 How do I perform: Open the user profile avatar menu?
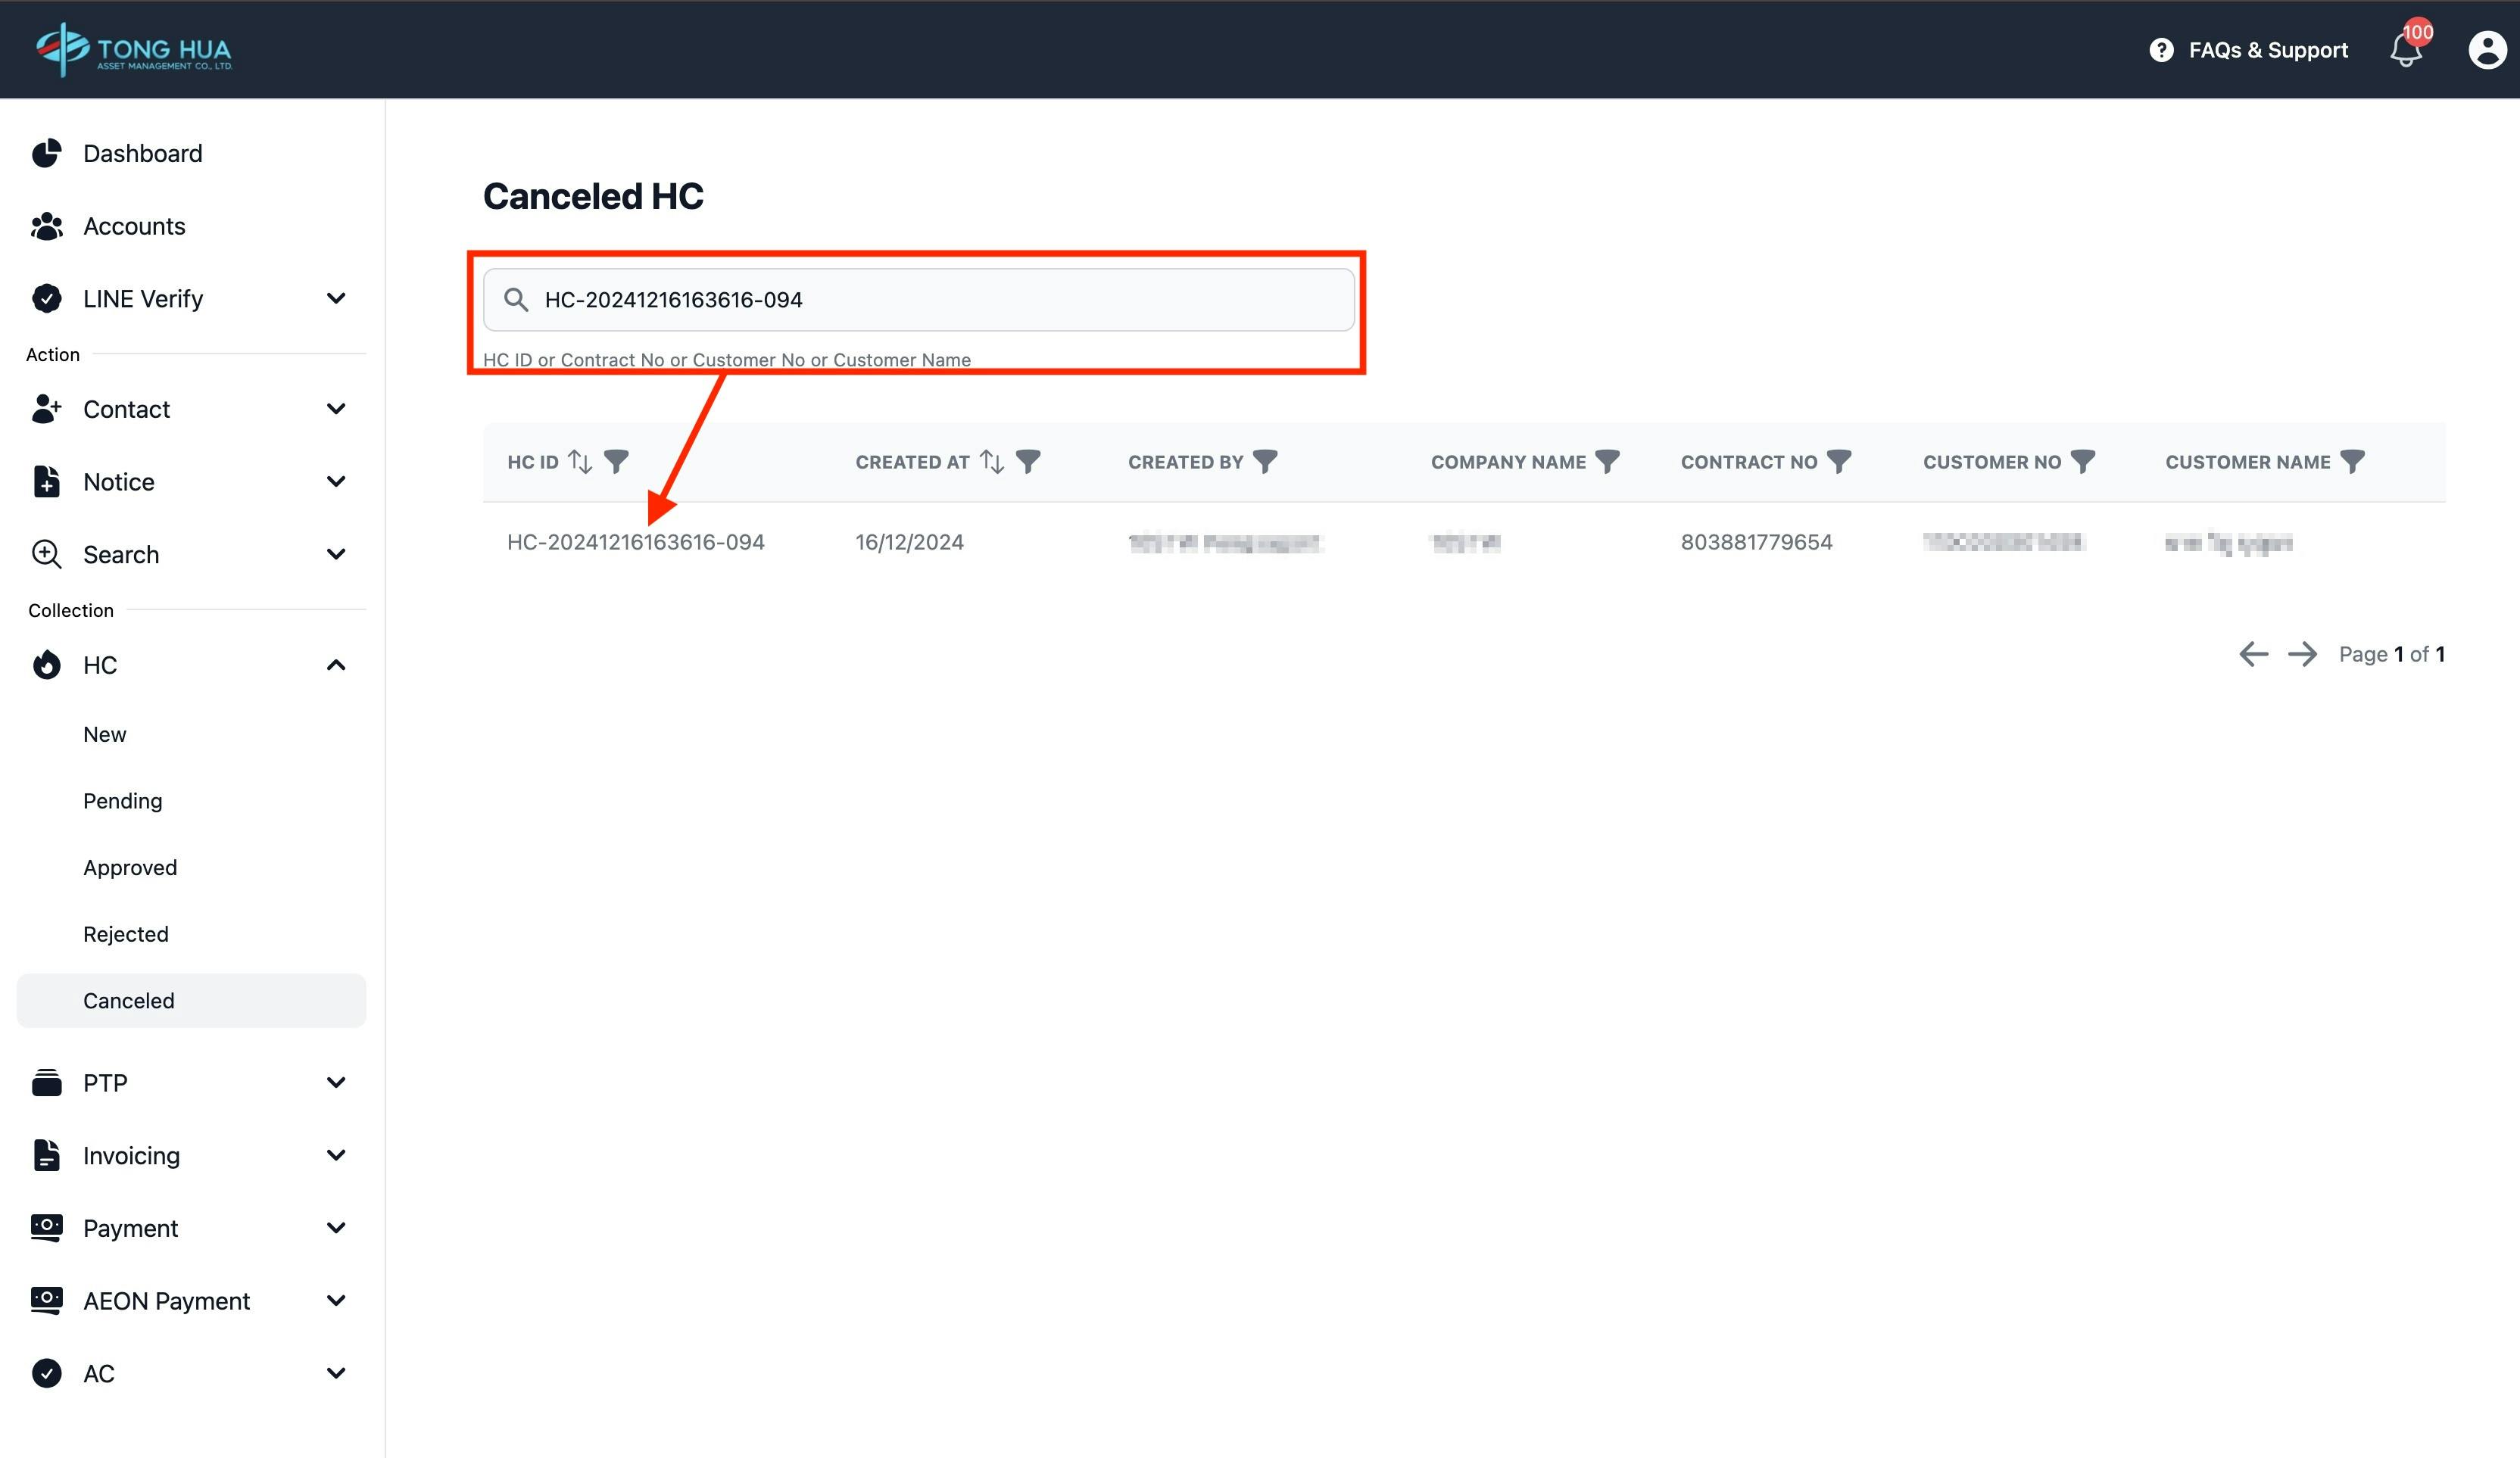click(2487, 49)
